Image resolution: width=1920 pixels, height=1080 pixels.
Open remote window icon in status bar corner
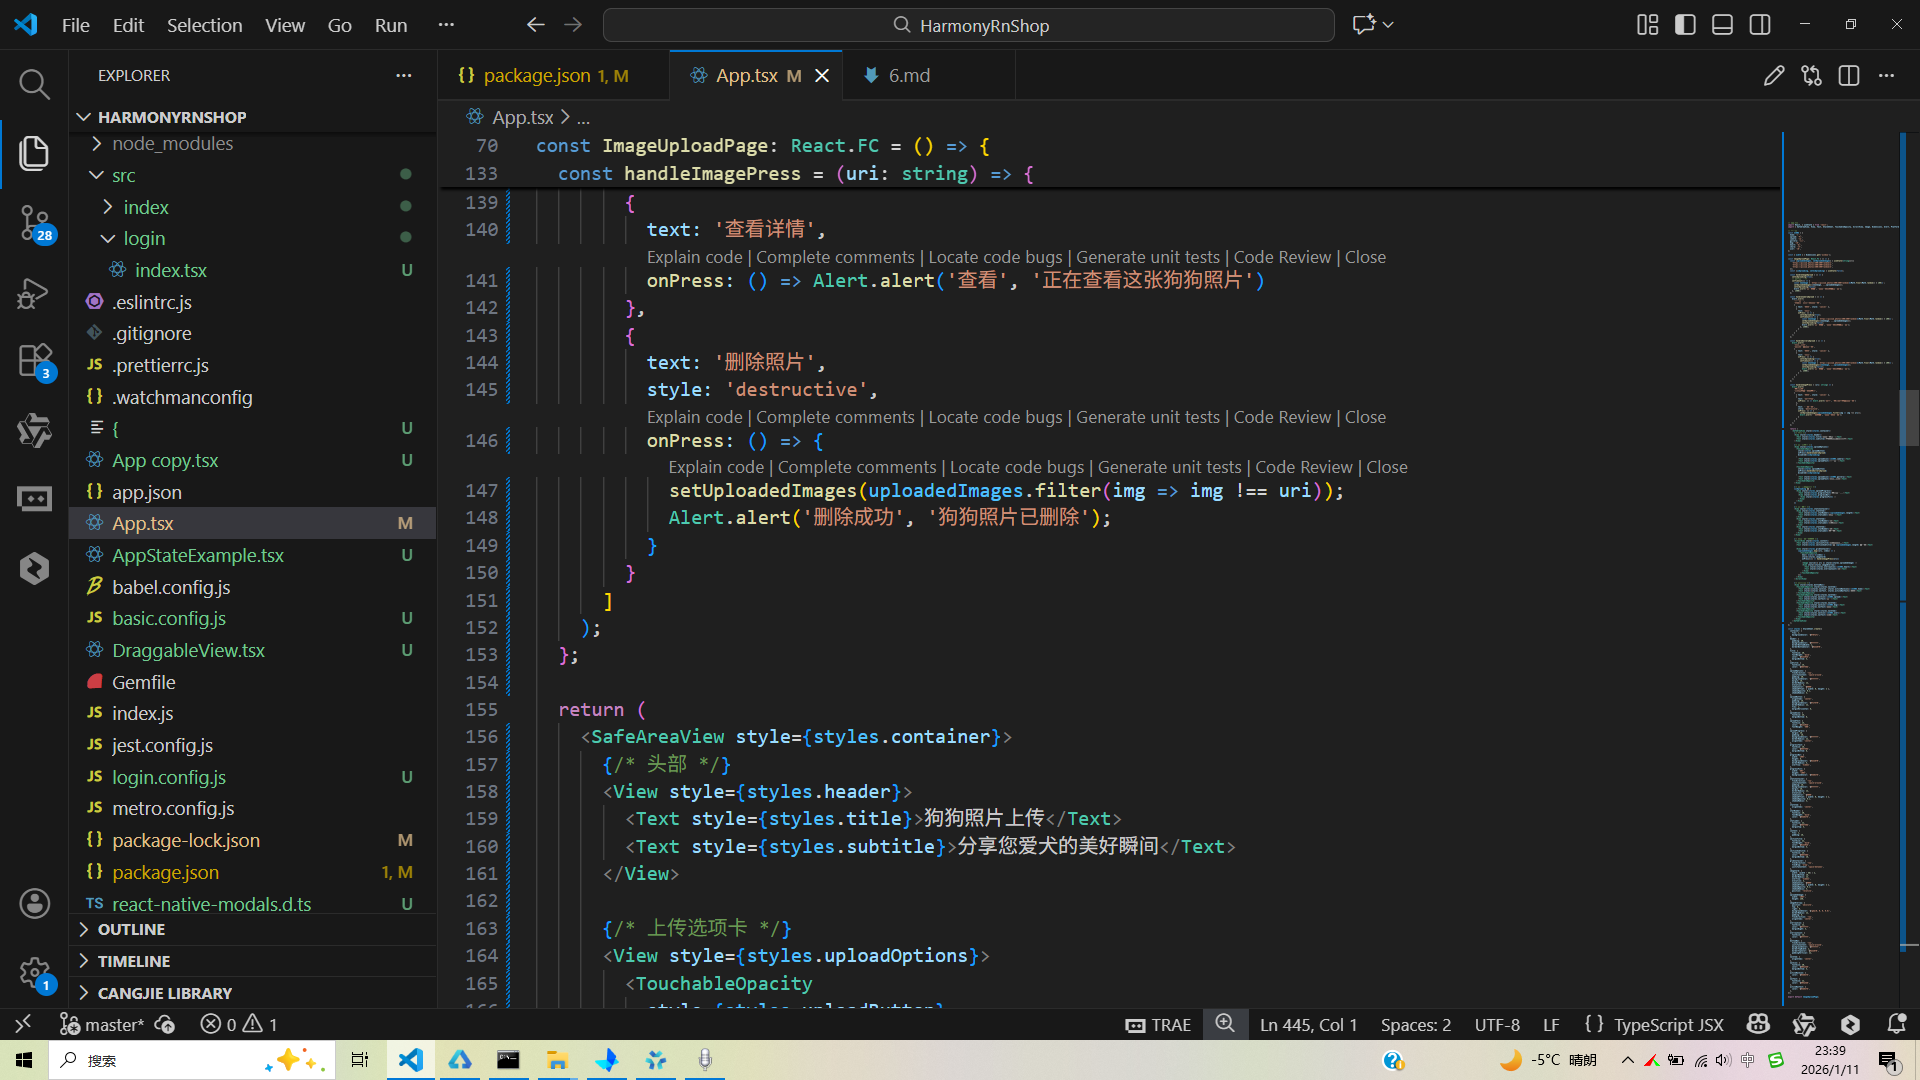23,1024
